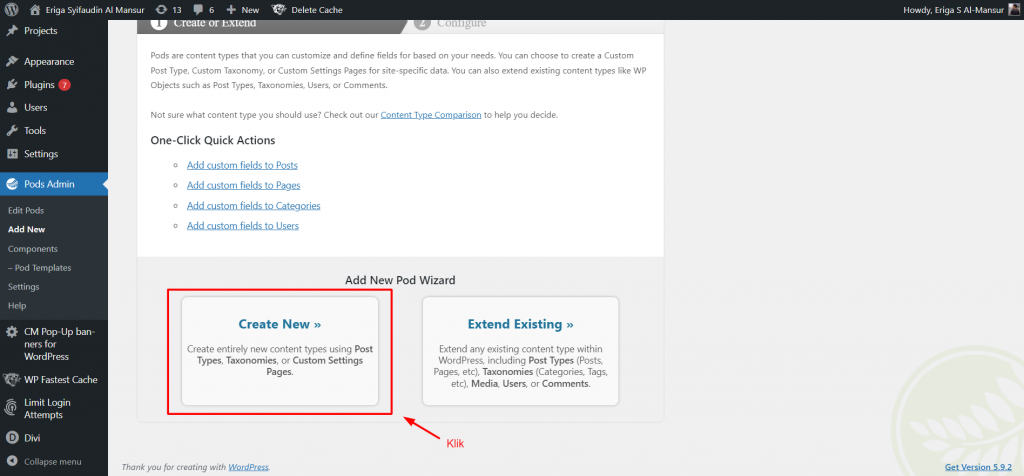Click the Divi D circle icon

tap(12, 438)
